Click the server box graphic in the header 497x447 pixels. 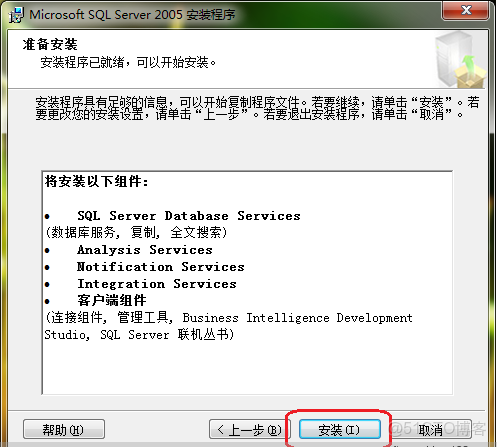[460, 60]
